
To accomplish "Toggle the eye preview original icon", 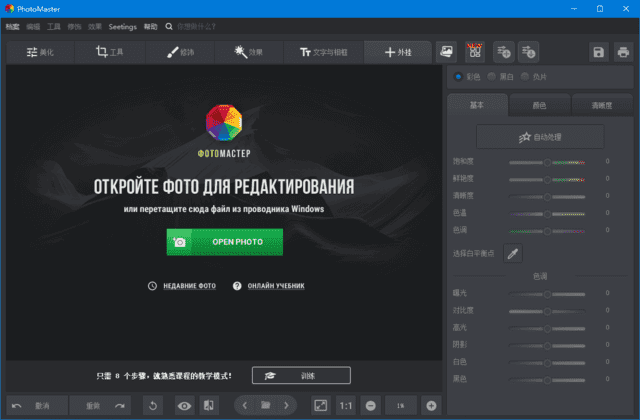I will point(184,405).
